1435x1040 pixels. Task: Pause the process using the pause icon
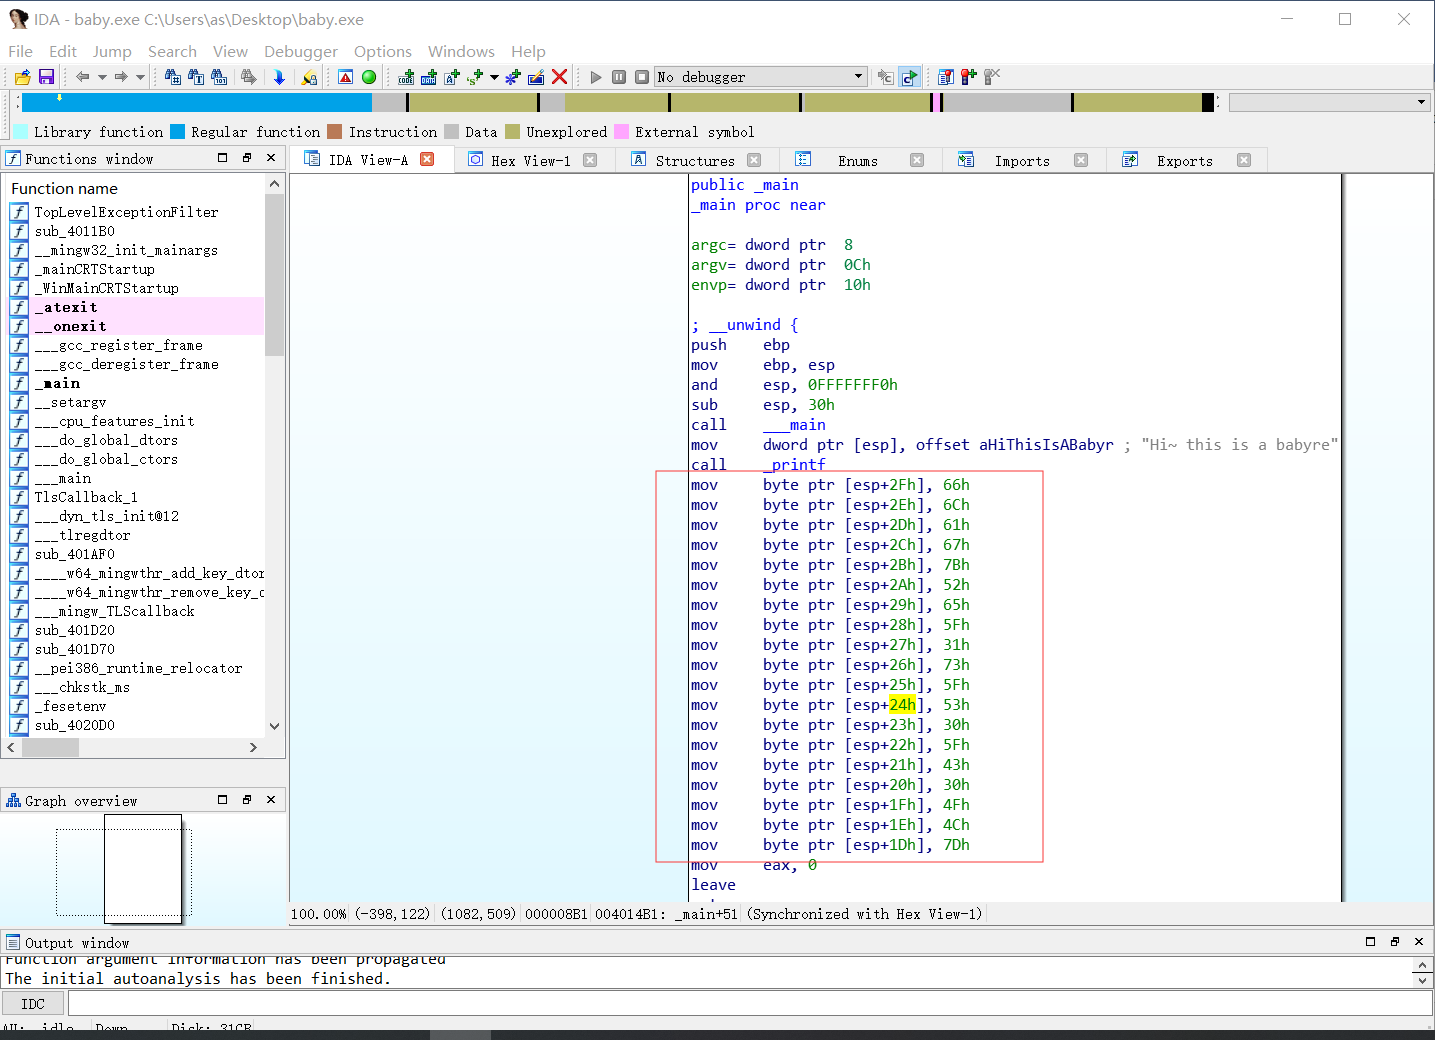619,76
